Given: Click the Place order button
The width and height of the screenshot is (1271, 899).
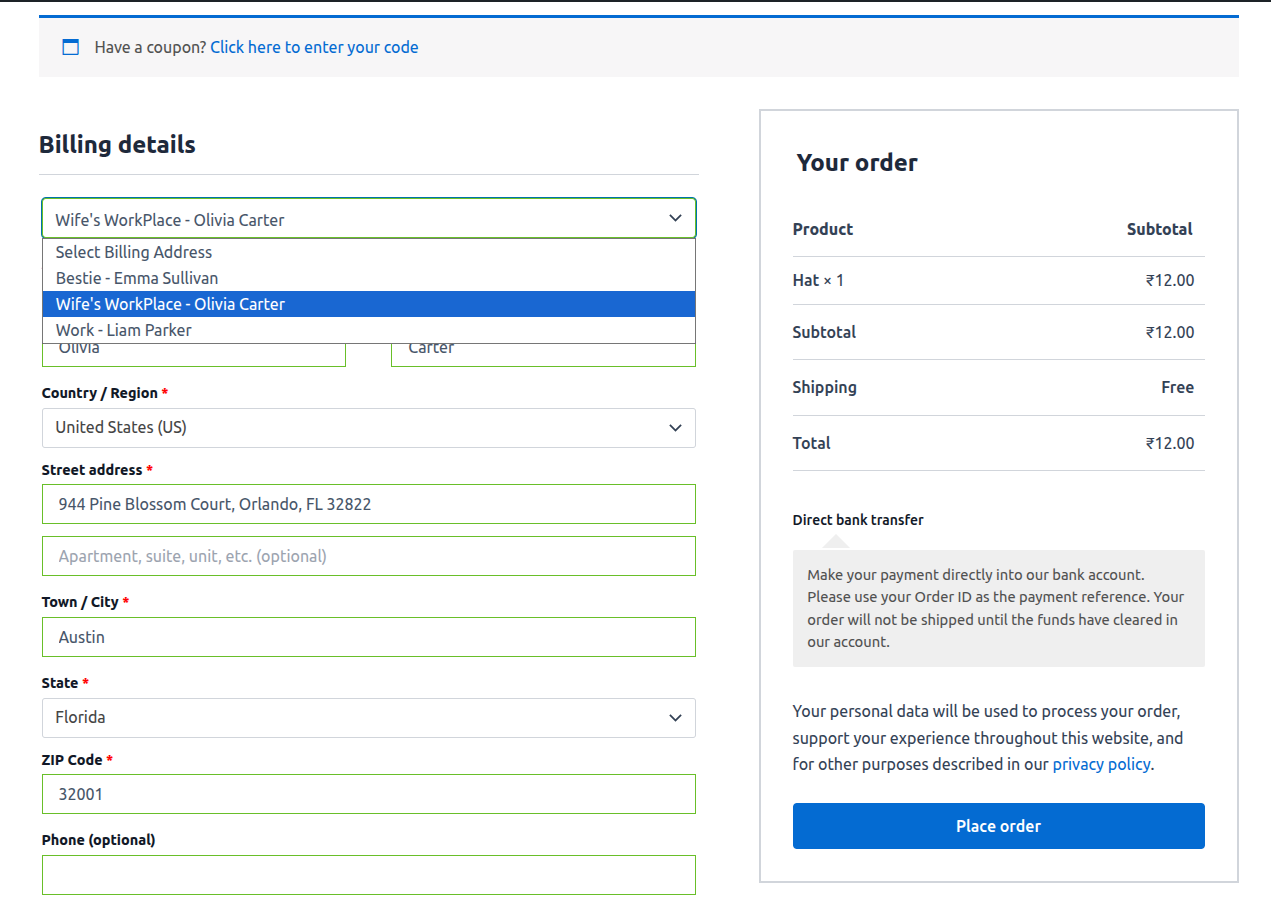Looking at the screenshot, I should (997, 825).
